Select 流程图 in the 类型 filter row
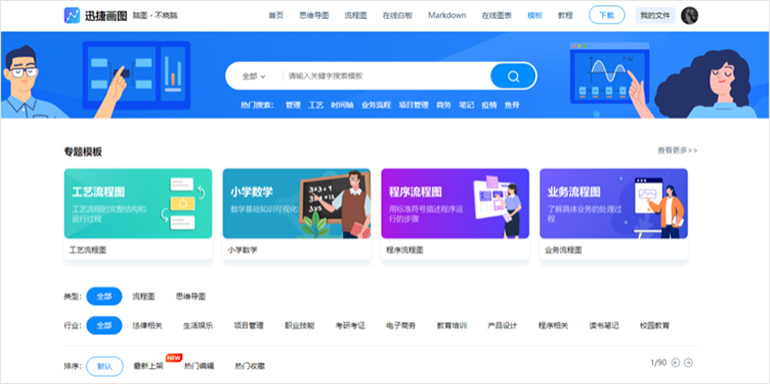The width and height of the screenshot is (770, 384). [x=144, y=297]
